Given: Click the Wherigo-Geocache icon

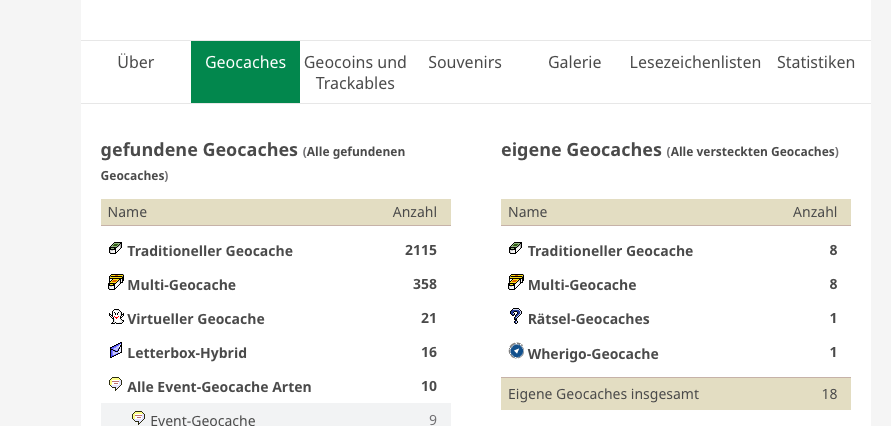Looking at the screenshot, I should tap(516, 351).
